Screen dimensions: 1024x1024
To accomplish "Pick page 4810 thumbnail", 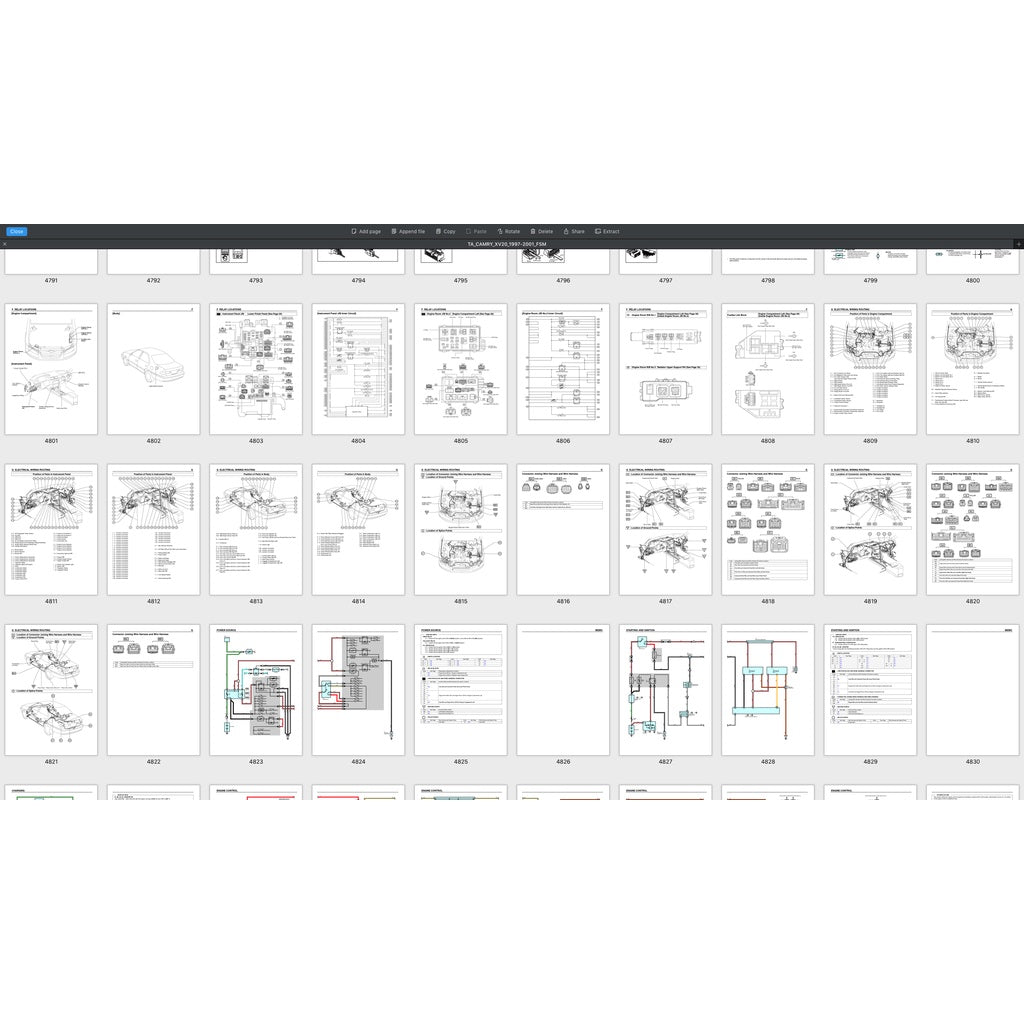I will pos(972,369).
